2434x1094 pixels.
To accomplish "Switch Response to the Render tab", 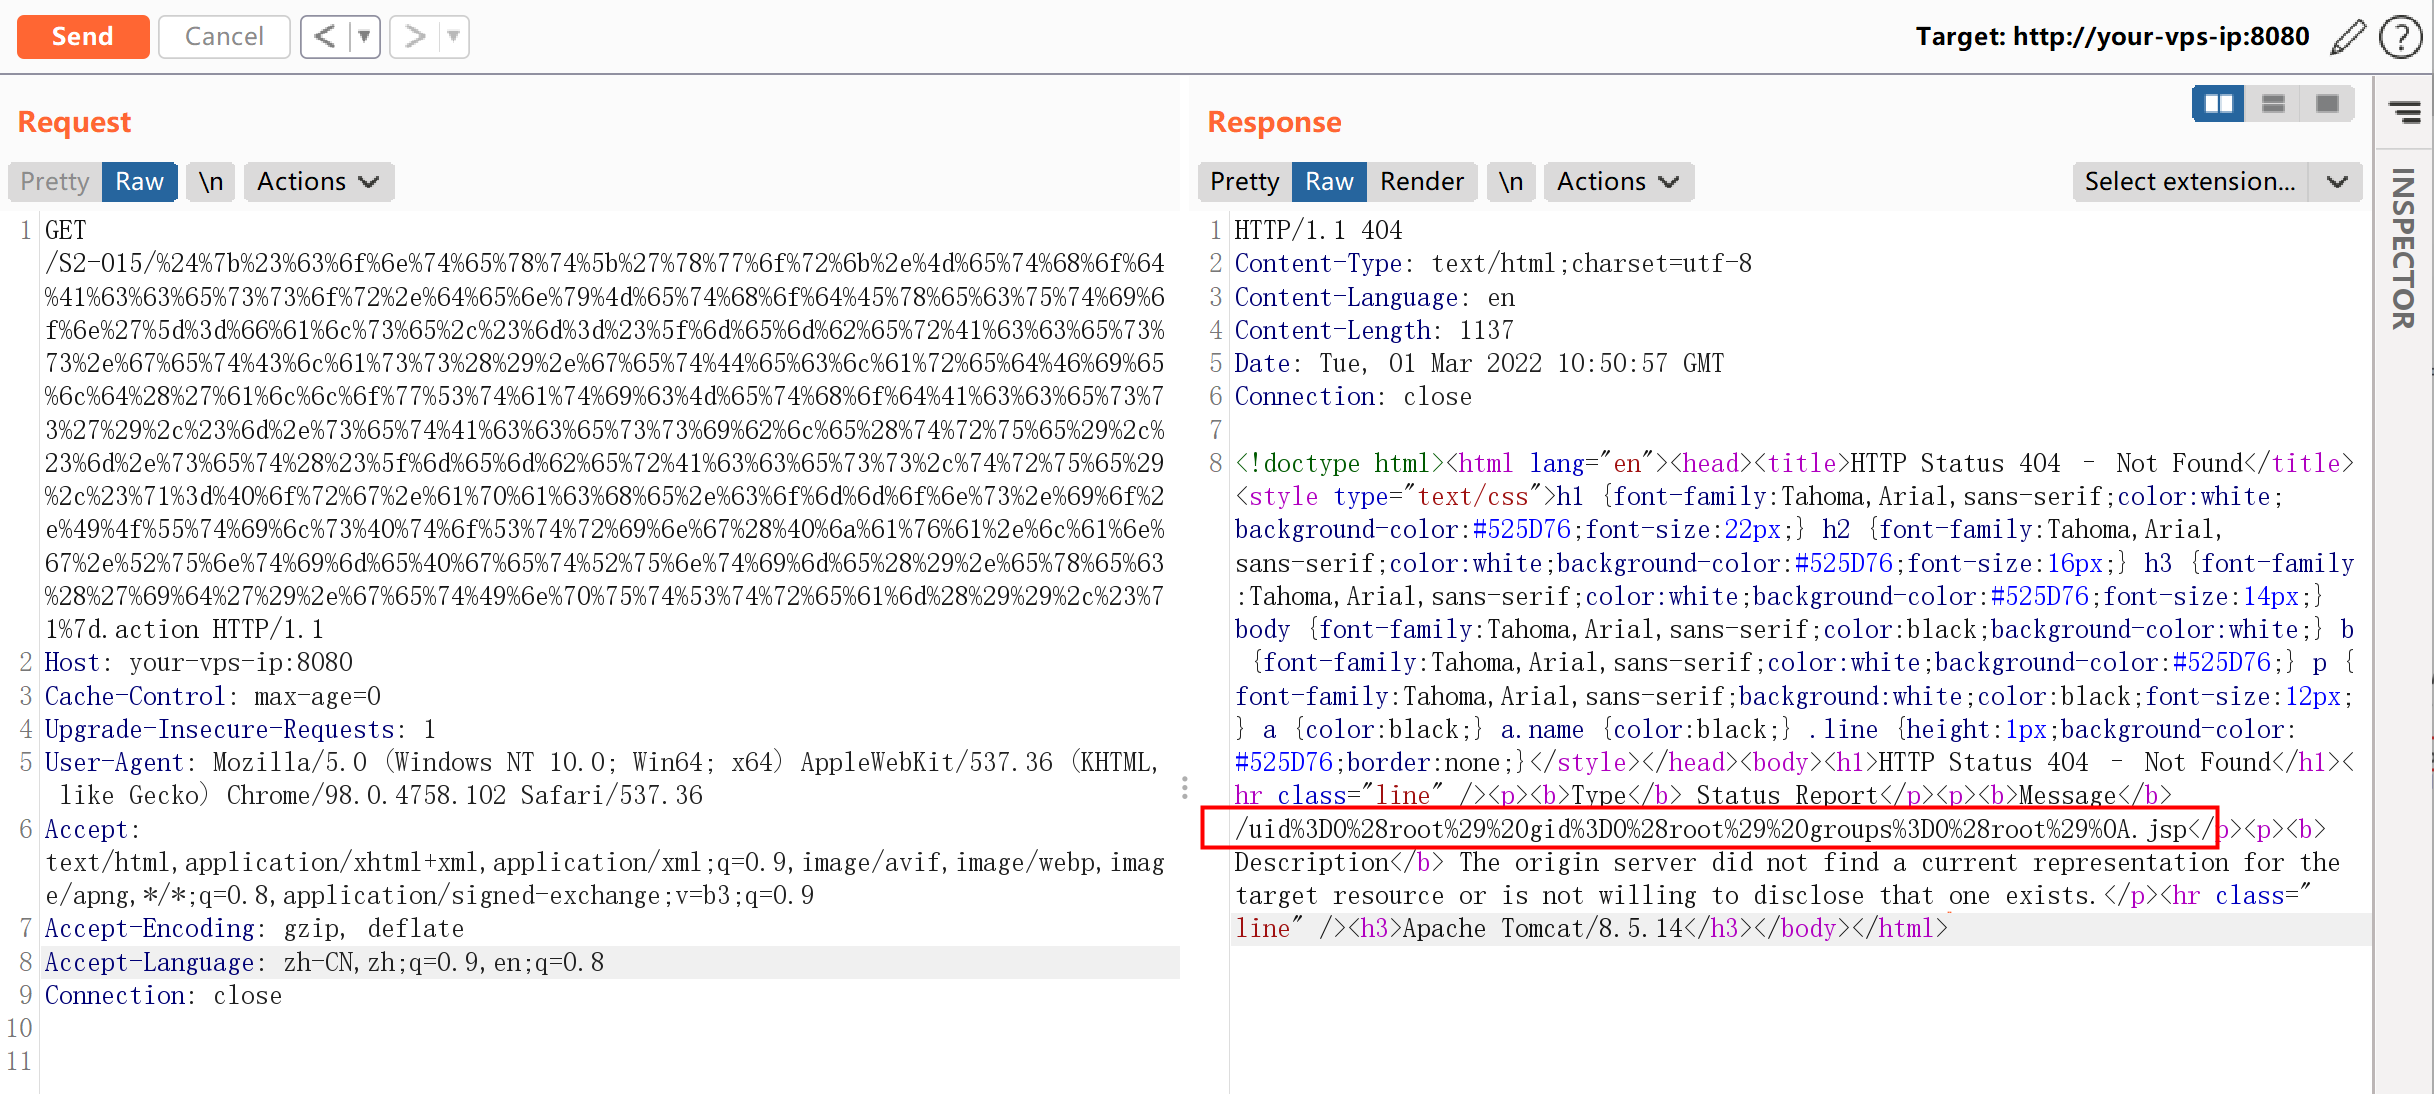I will click(x=1421, y=182).
